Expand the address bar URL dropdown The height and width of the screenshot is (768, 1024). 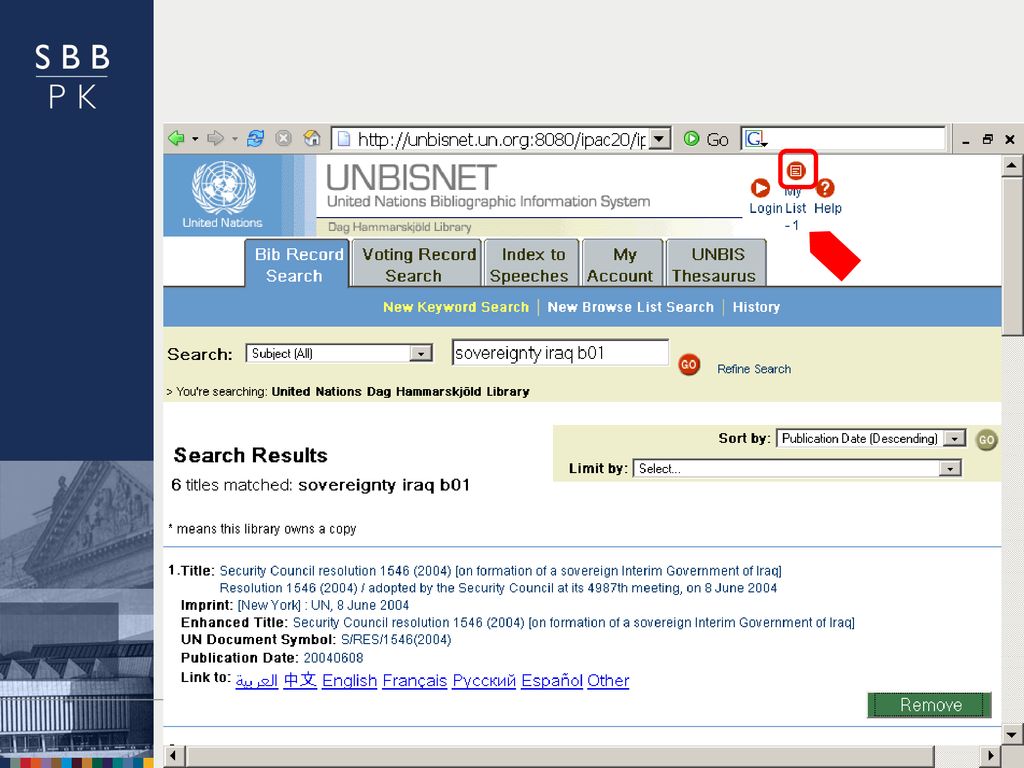[x=660, y=138]
